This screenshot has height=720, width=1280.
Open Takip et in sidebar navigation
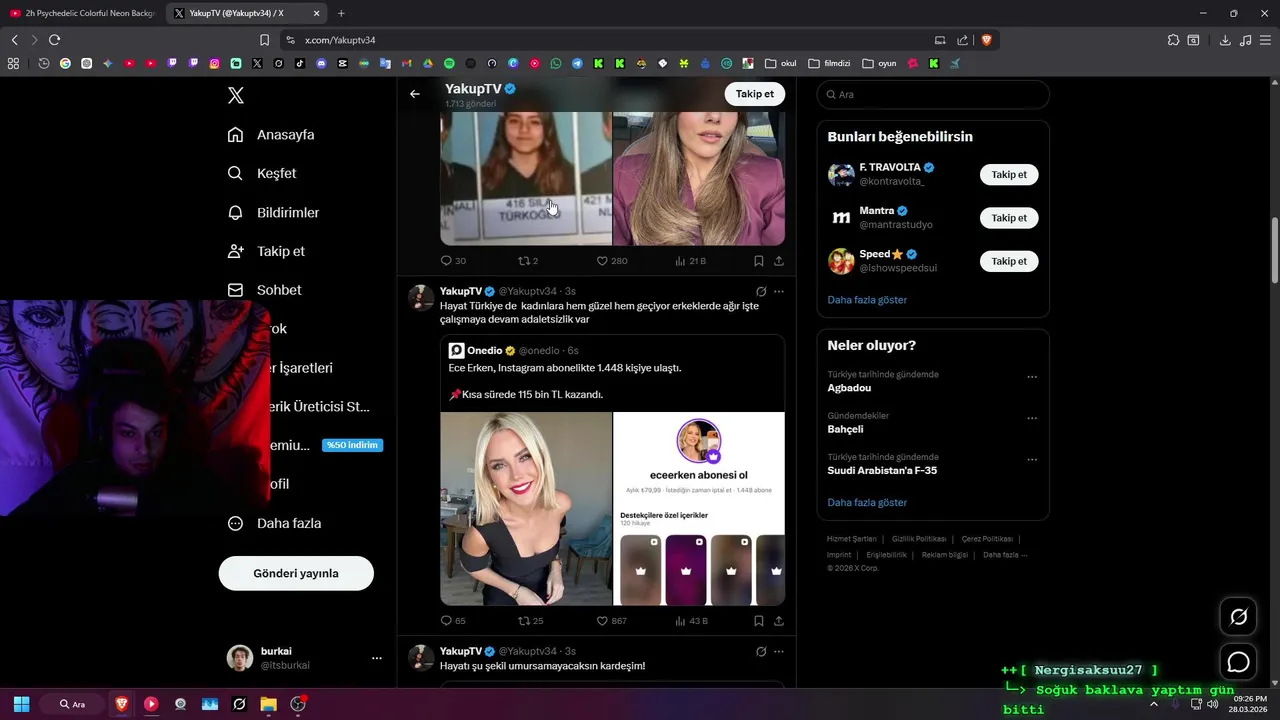point(266,251)
